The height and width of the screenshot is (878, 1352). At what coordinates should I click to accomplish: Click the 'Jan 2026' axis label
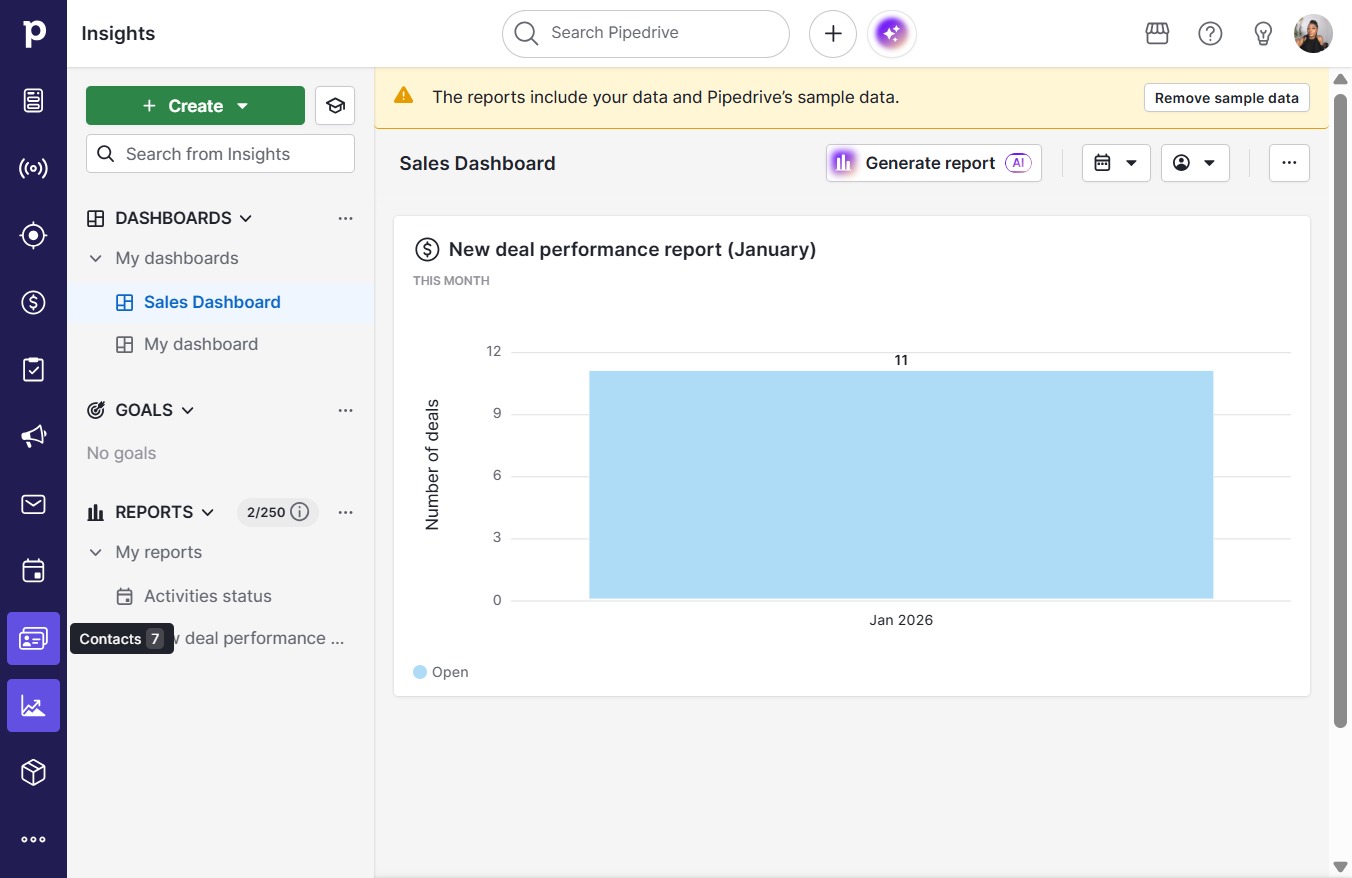[901, 620]
